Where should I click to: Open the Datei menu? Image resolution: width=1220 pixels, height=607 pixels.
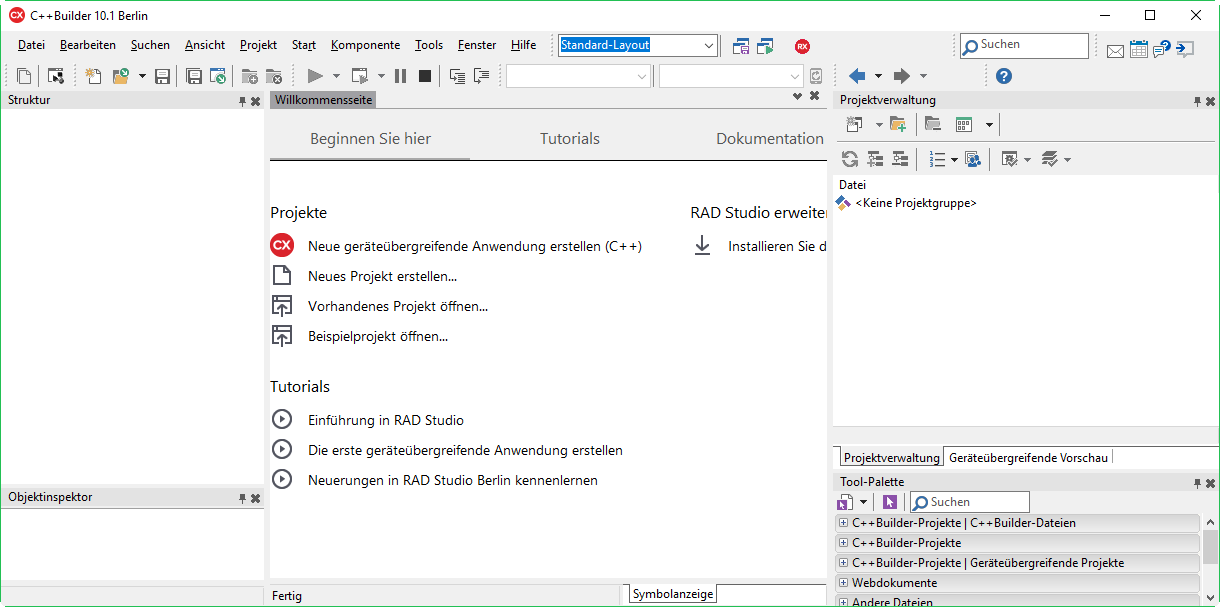pos(31,45)
